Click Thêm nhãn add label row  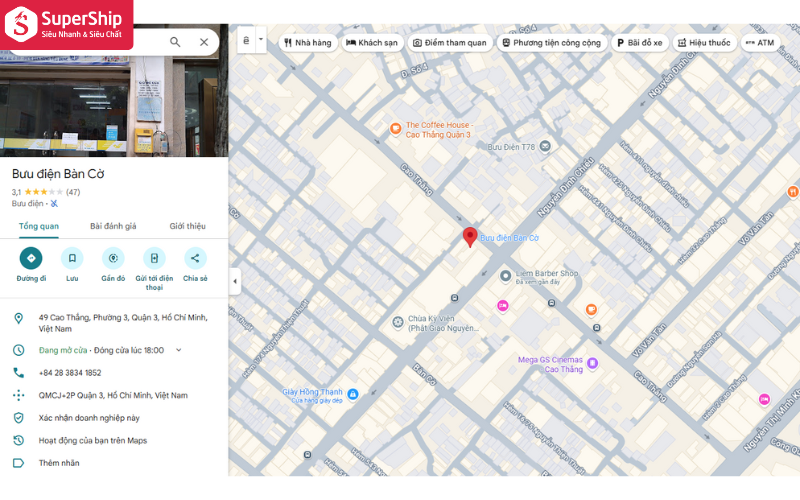tap(114, 463)
